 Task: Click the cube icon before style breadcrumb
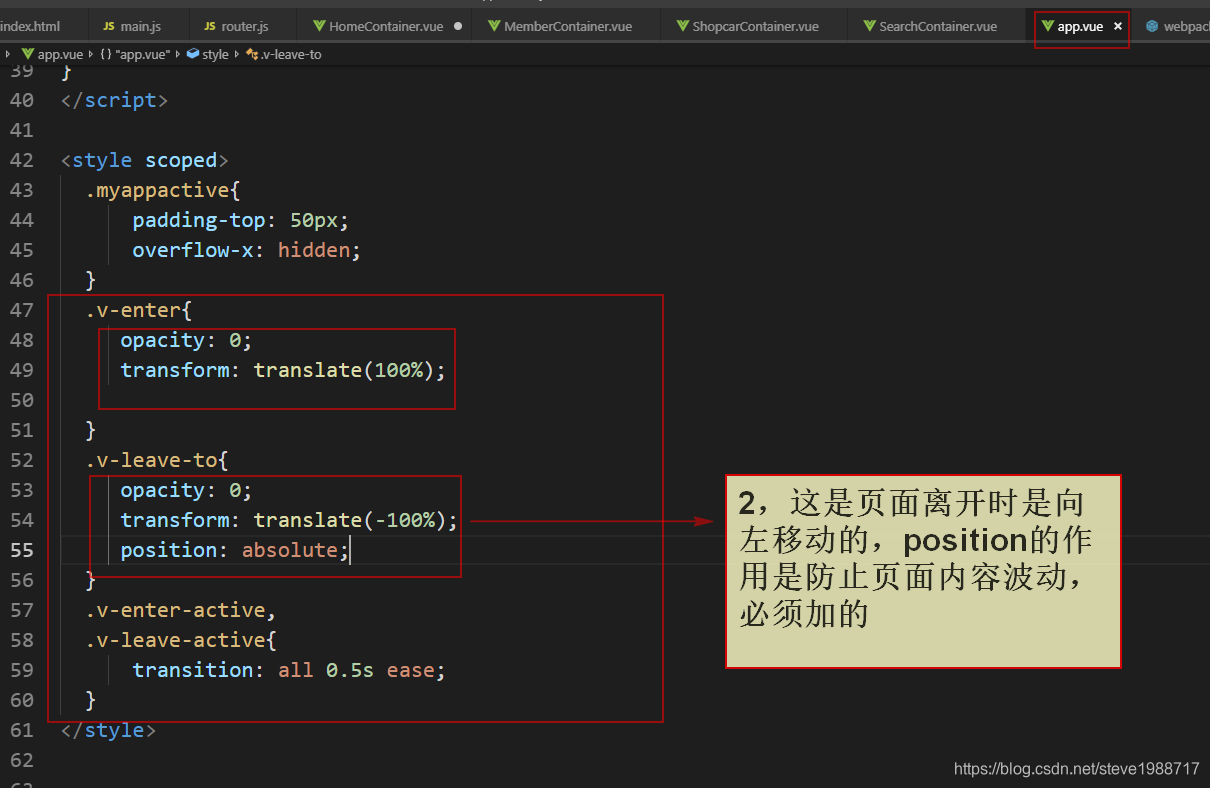tap(193, 54)
